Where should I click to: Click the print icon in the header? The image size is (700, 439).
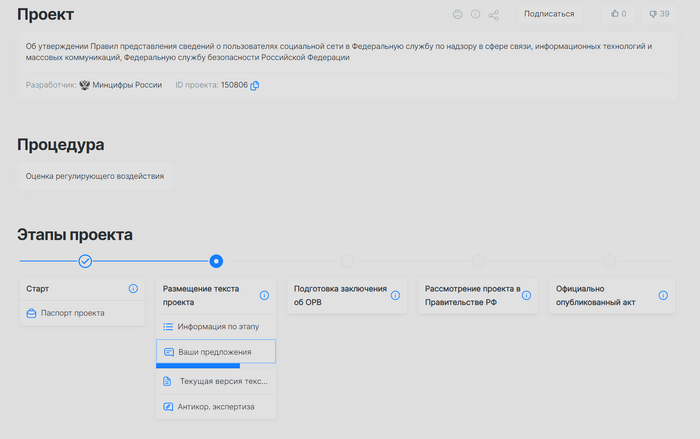coord(458,14)
